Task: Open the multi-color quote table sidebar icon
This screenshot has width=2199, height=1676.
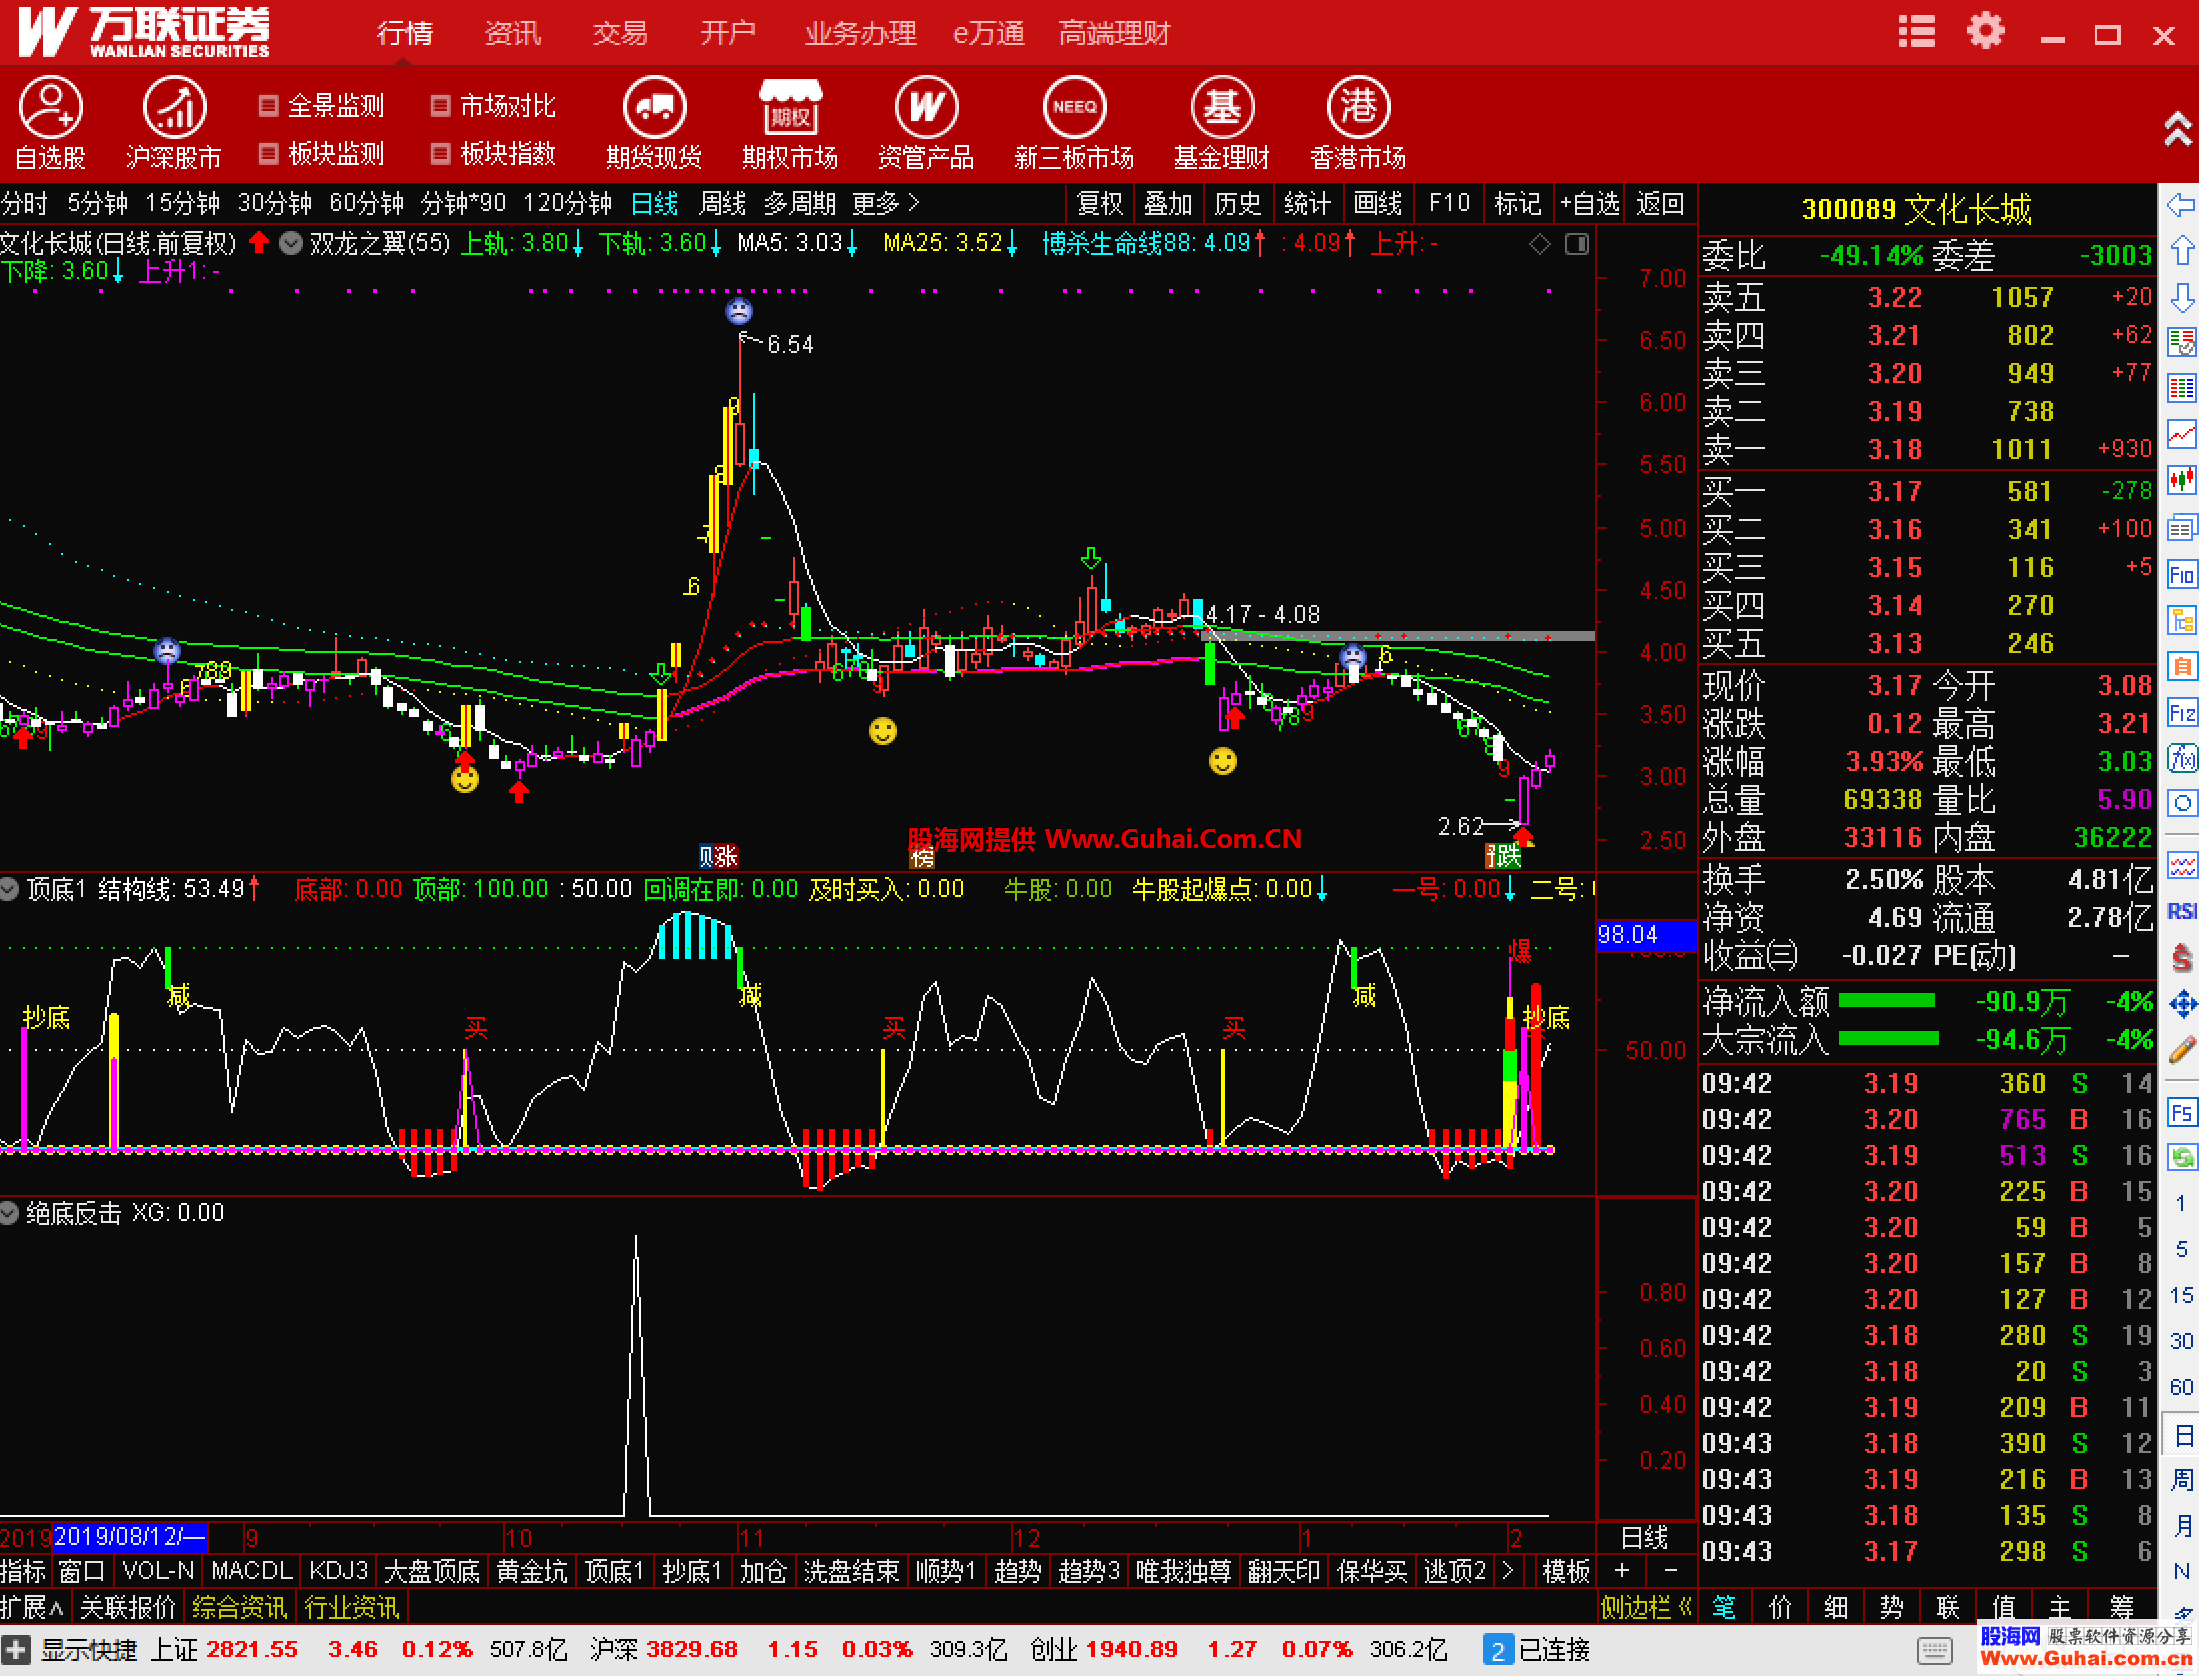Action: pos(2181,388)
